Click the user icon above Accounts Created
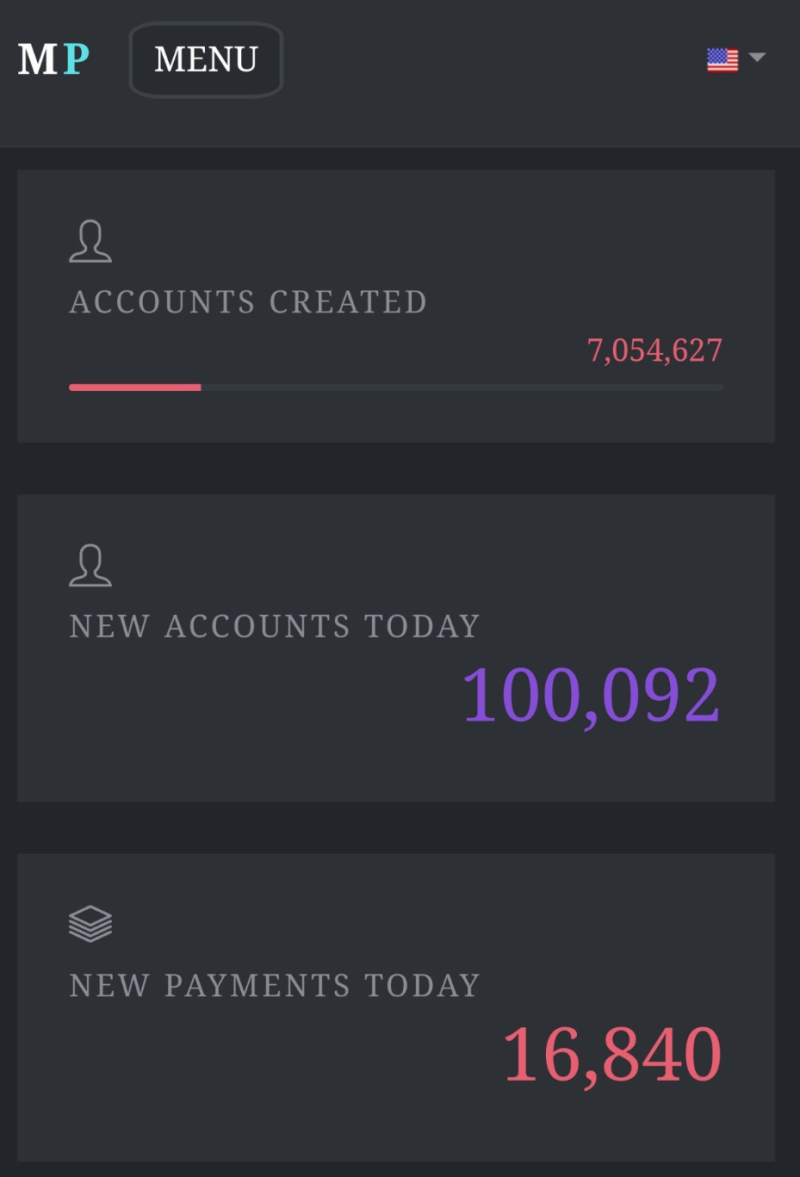The image size is (800, 1177). pyautogui.click(x=90, y=241)
